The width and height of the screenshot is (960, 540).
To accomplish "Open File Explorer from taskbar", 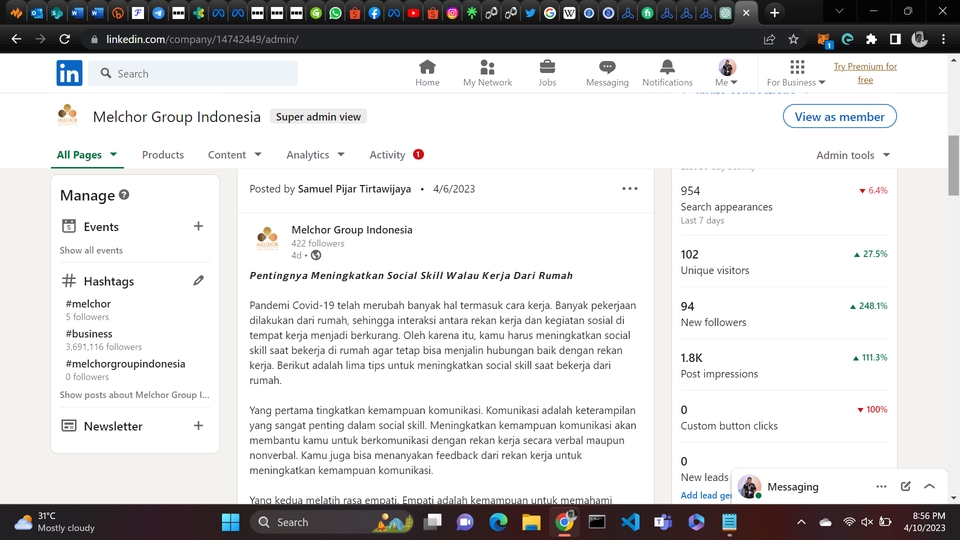I will click(x=531, y=522).
